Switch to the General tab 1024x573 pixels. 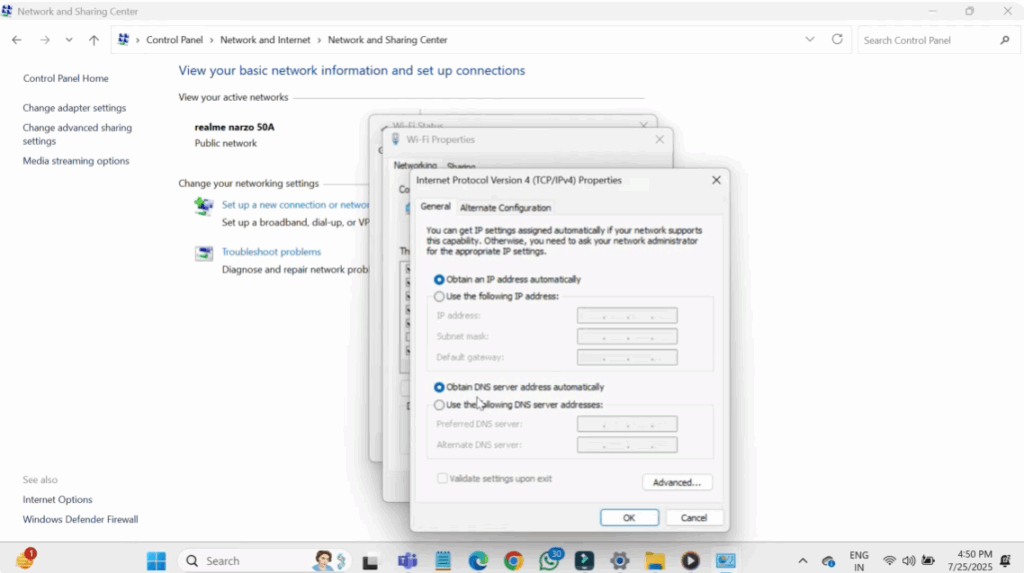[436, 206]
